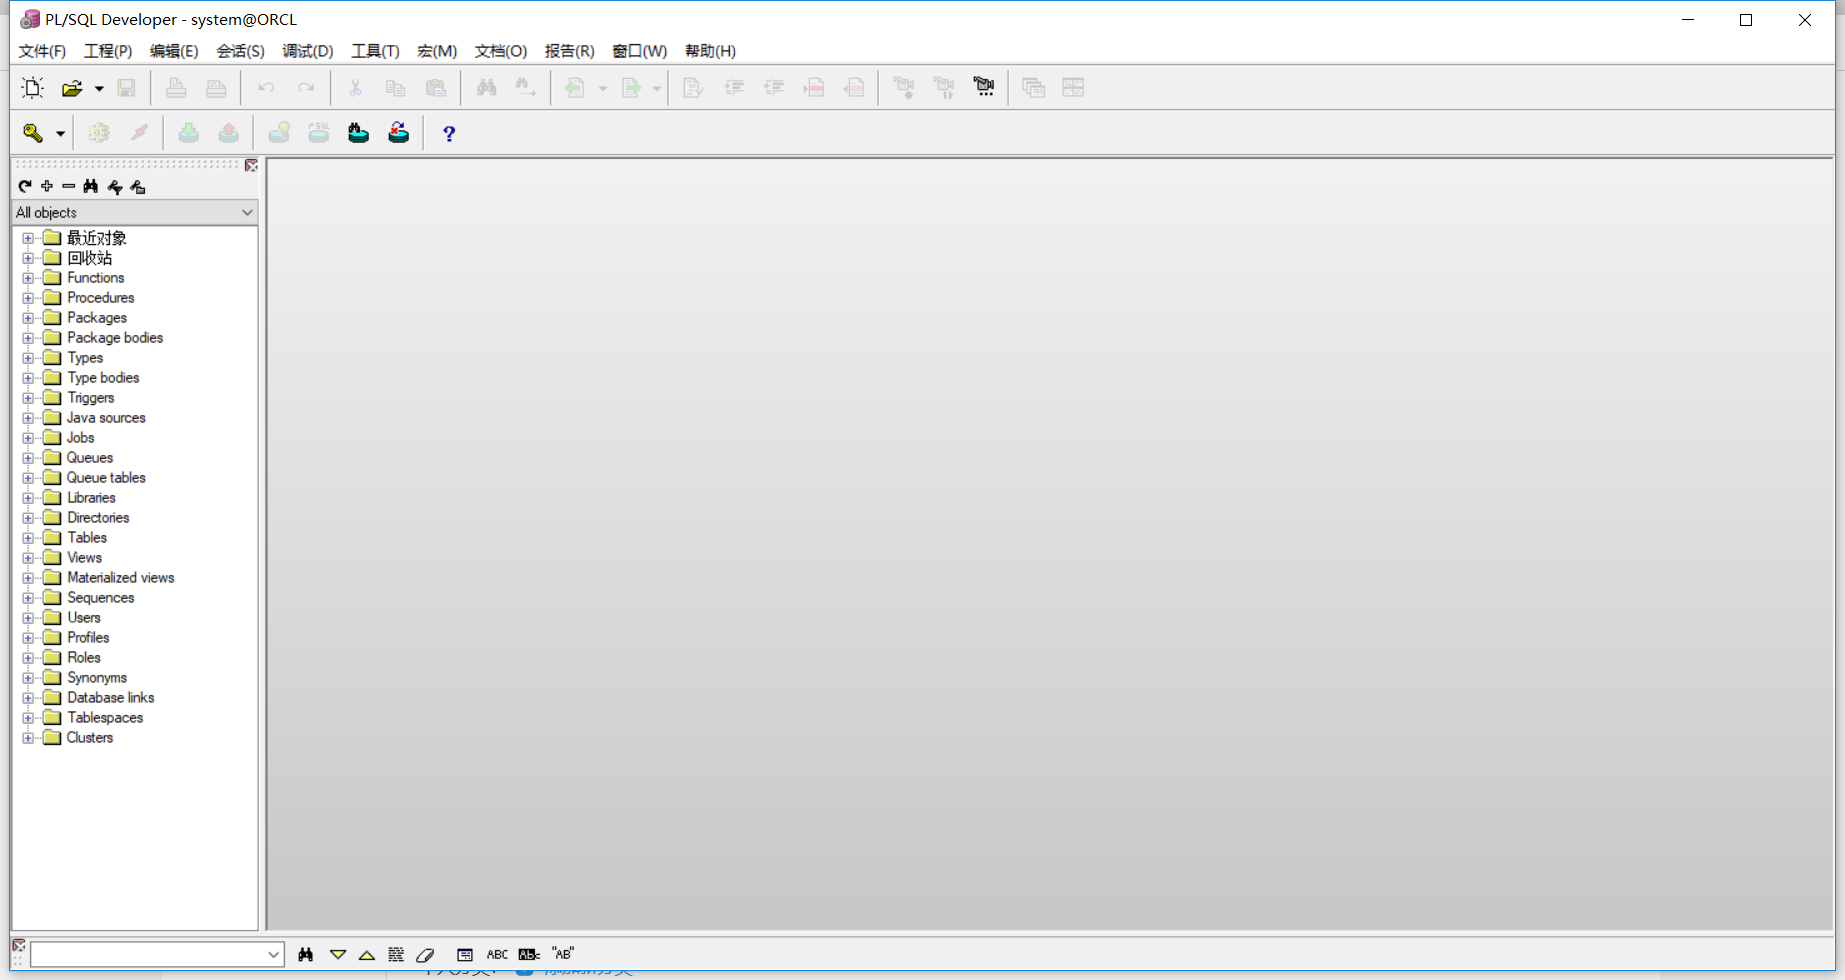The height and width of the screenshot is (980, 1845).
Task: Click the window list icon in toolbar
Action: (1034, 88)
